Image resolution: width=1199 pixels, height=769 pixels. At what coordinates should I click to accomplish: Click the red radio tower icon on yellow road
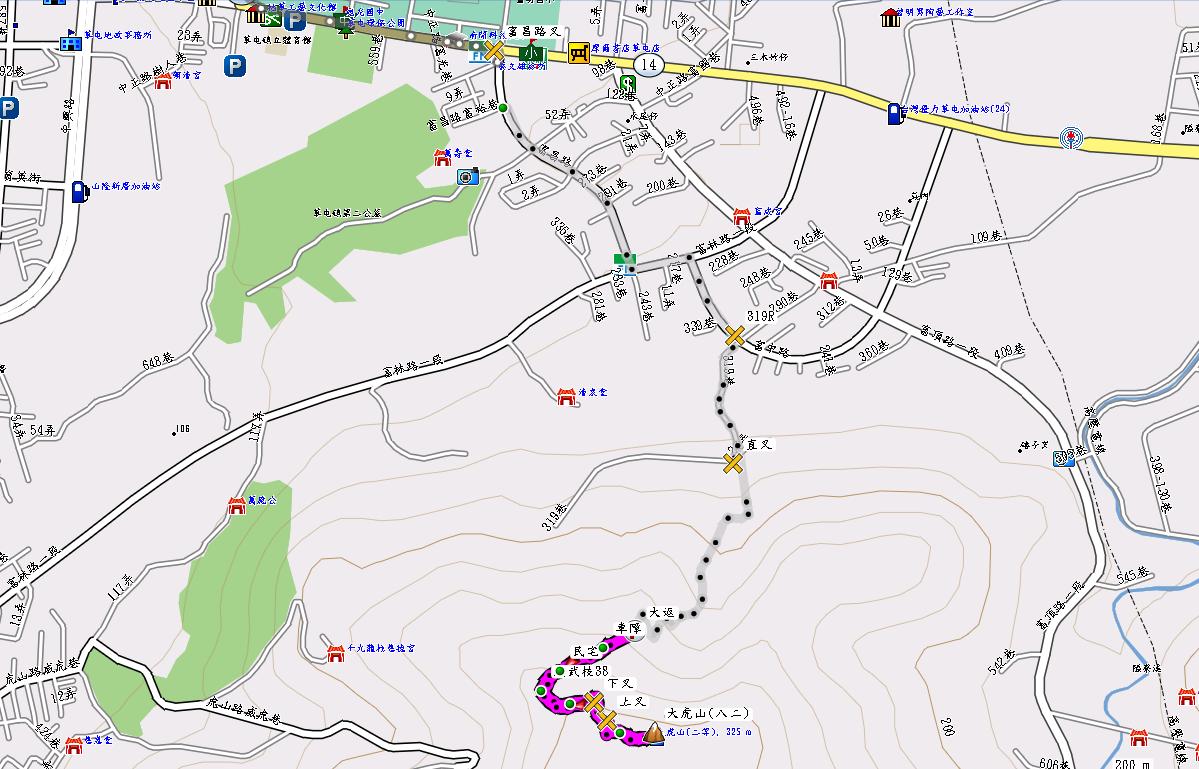1072,137
